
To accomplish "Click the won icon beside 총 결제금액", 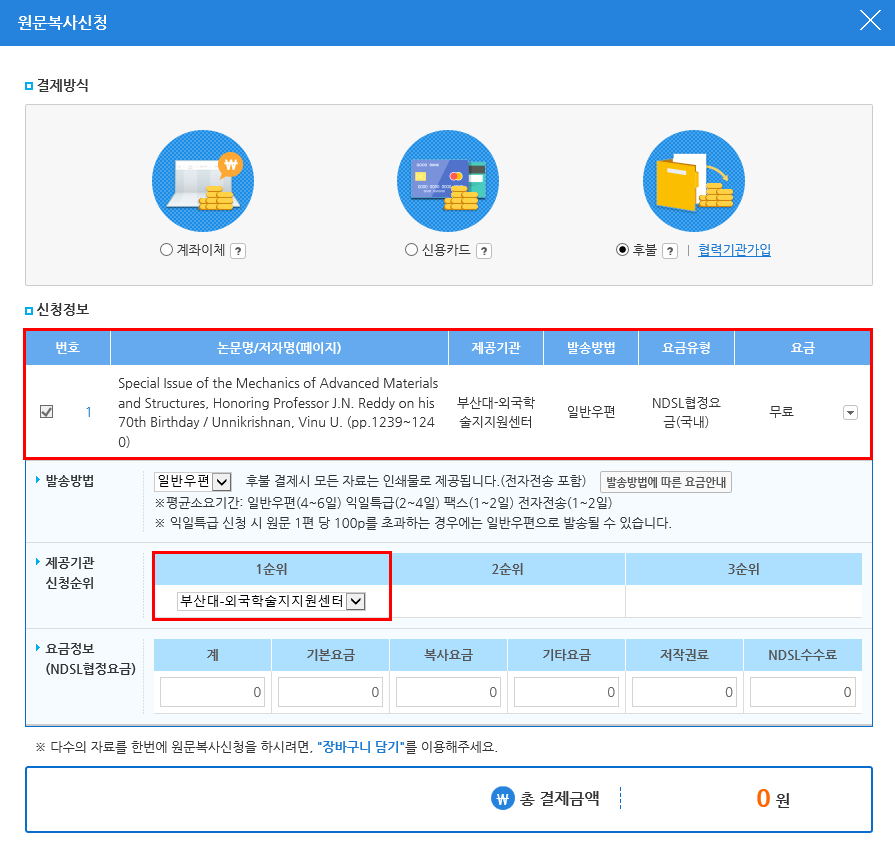I will pos(502,798).
